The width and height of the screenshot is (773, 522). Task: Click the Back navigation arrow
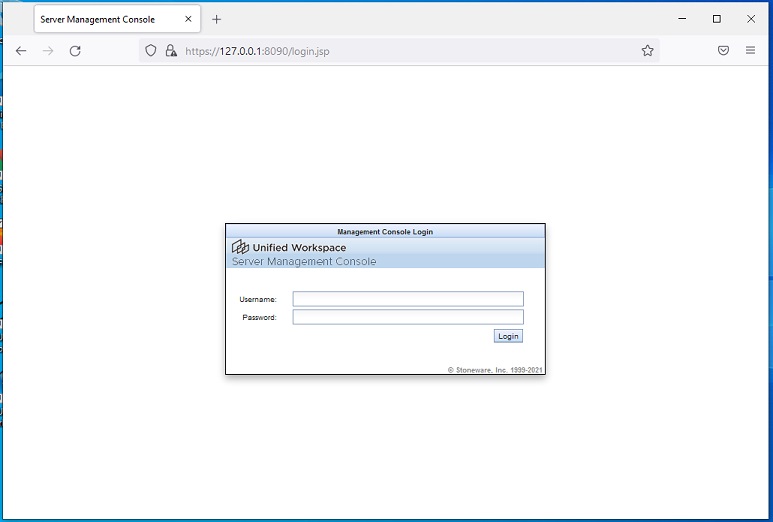(x=21, y=51)
